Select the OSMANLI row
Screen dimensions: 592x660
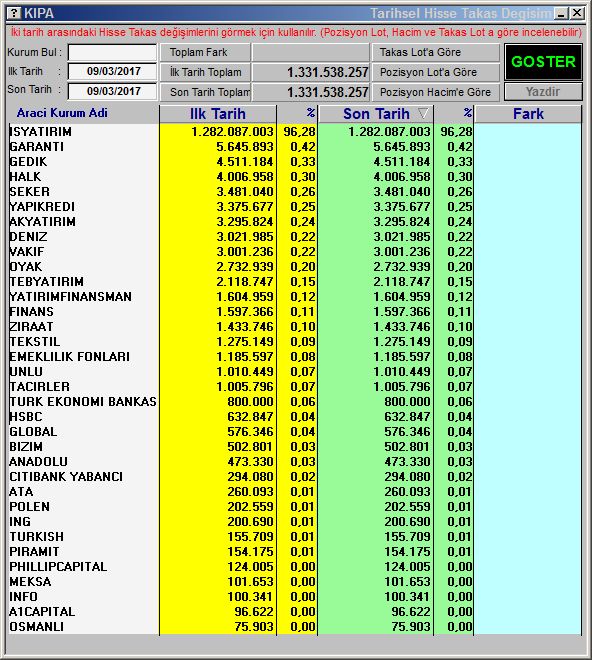tap(295, 627)
